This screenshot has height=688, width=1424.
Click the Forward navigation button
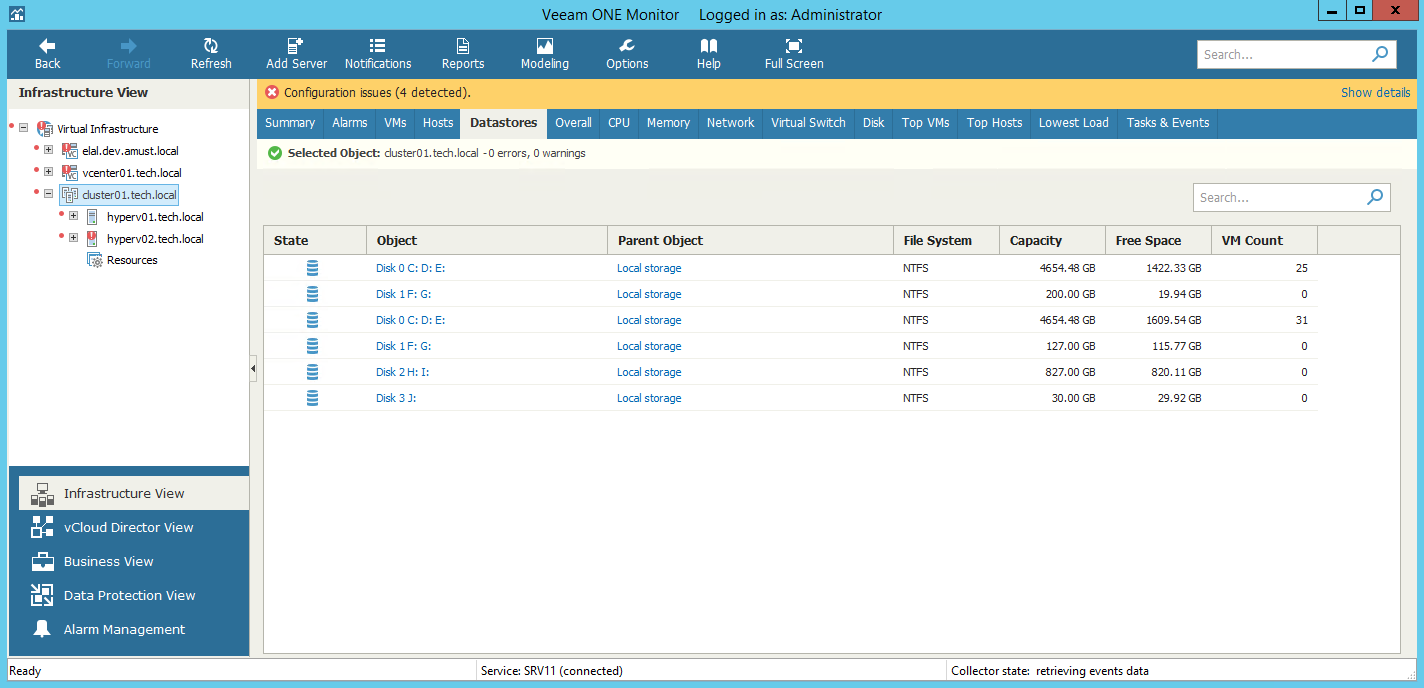[x=128, y=54]
